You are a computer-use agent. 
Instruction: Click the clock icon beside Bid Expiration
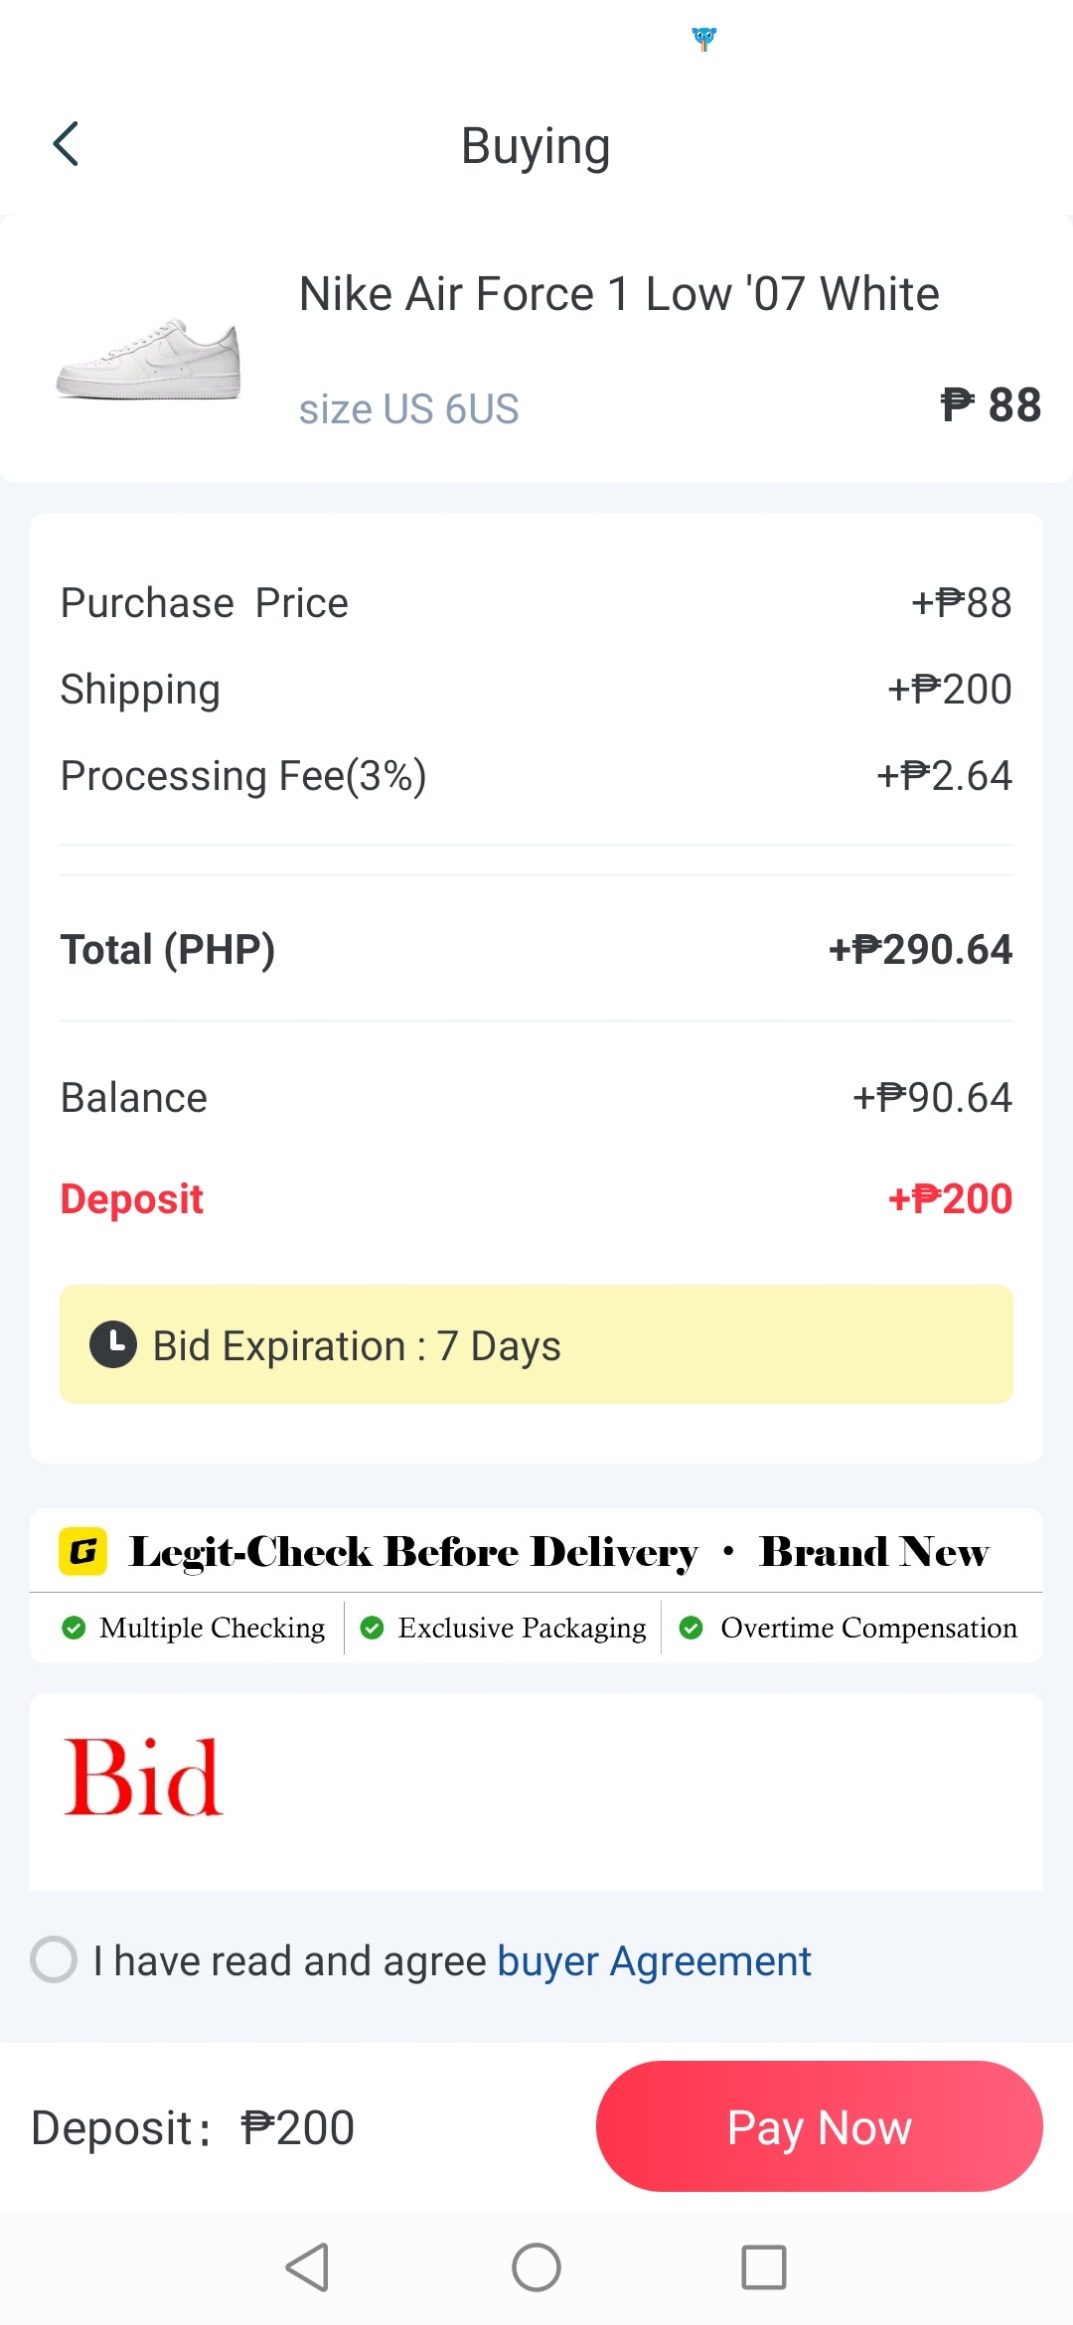tap(113, 1344)
